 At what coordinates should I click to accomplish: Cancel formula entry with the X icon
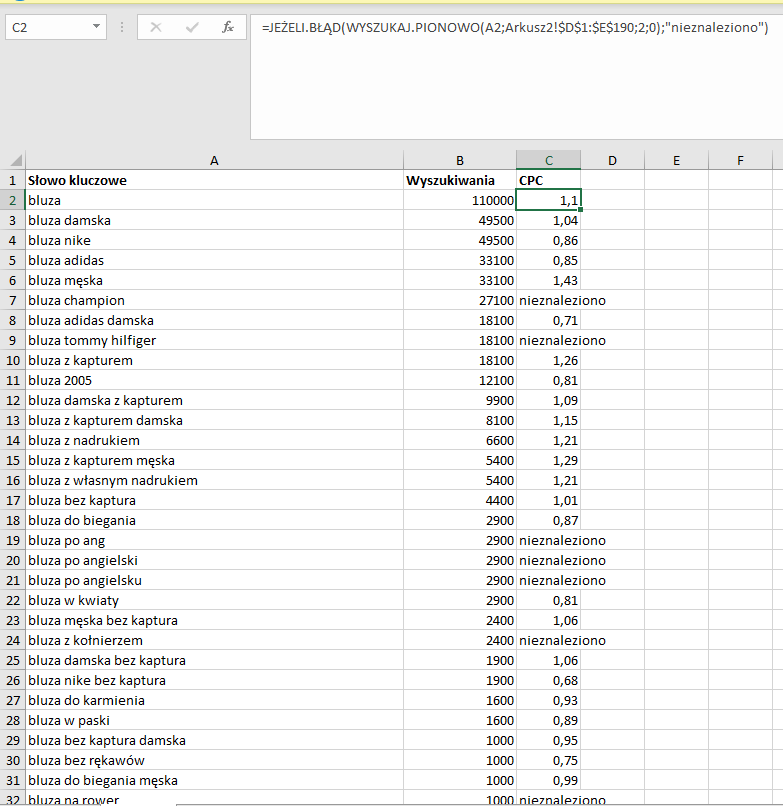coord(156,27)
